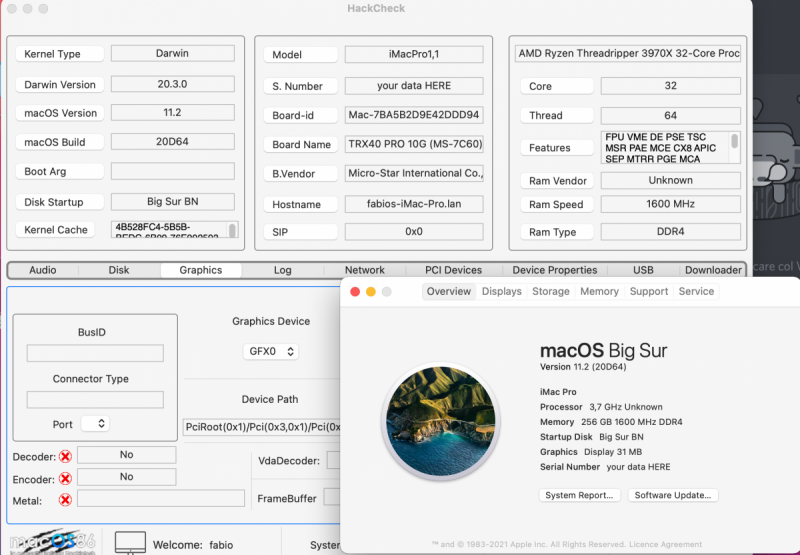Click the SIP label button
This screenshot has height=555, width=800.
301,232
